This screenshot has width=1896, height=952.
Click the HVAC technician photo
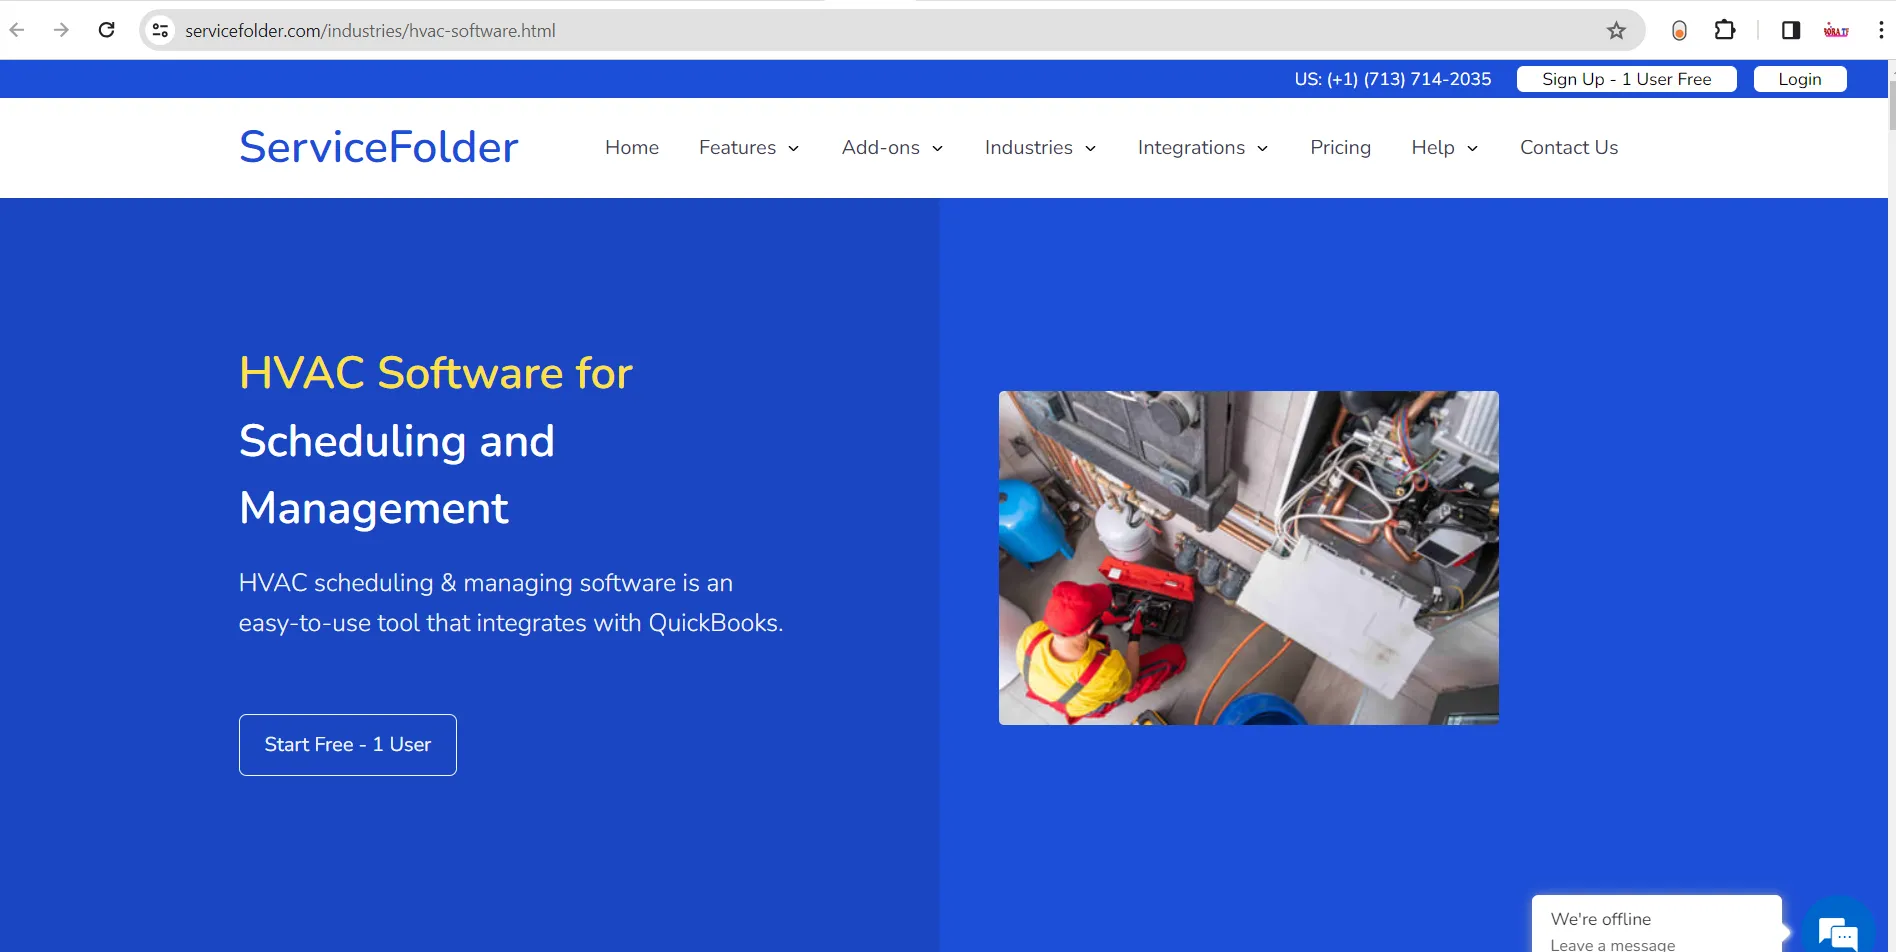point(1248,557)
